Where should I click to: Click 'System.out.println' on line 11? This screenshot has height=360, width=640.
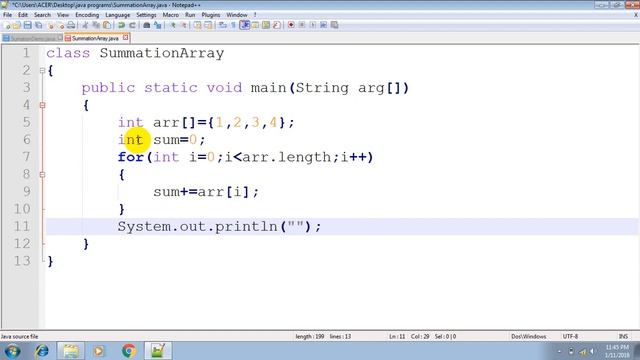(198, 227)
